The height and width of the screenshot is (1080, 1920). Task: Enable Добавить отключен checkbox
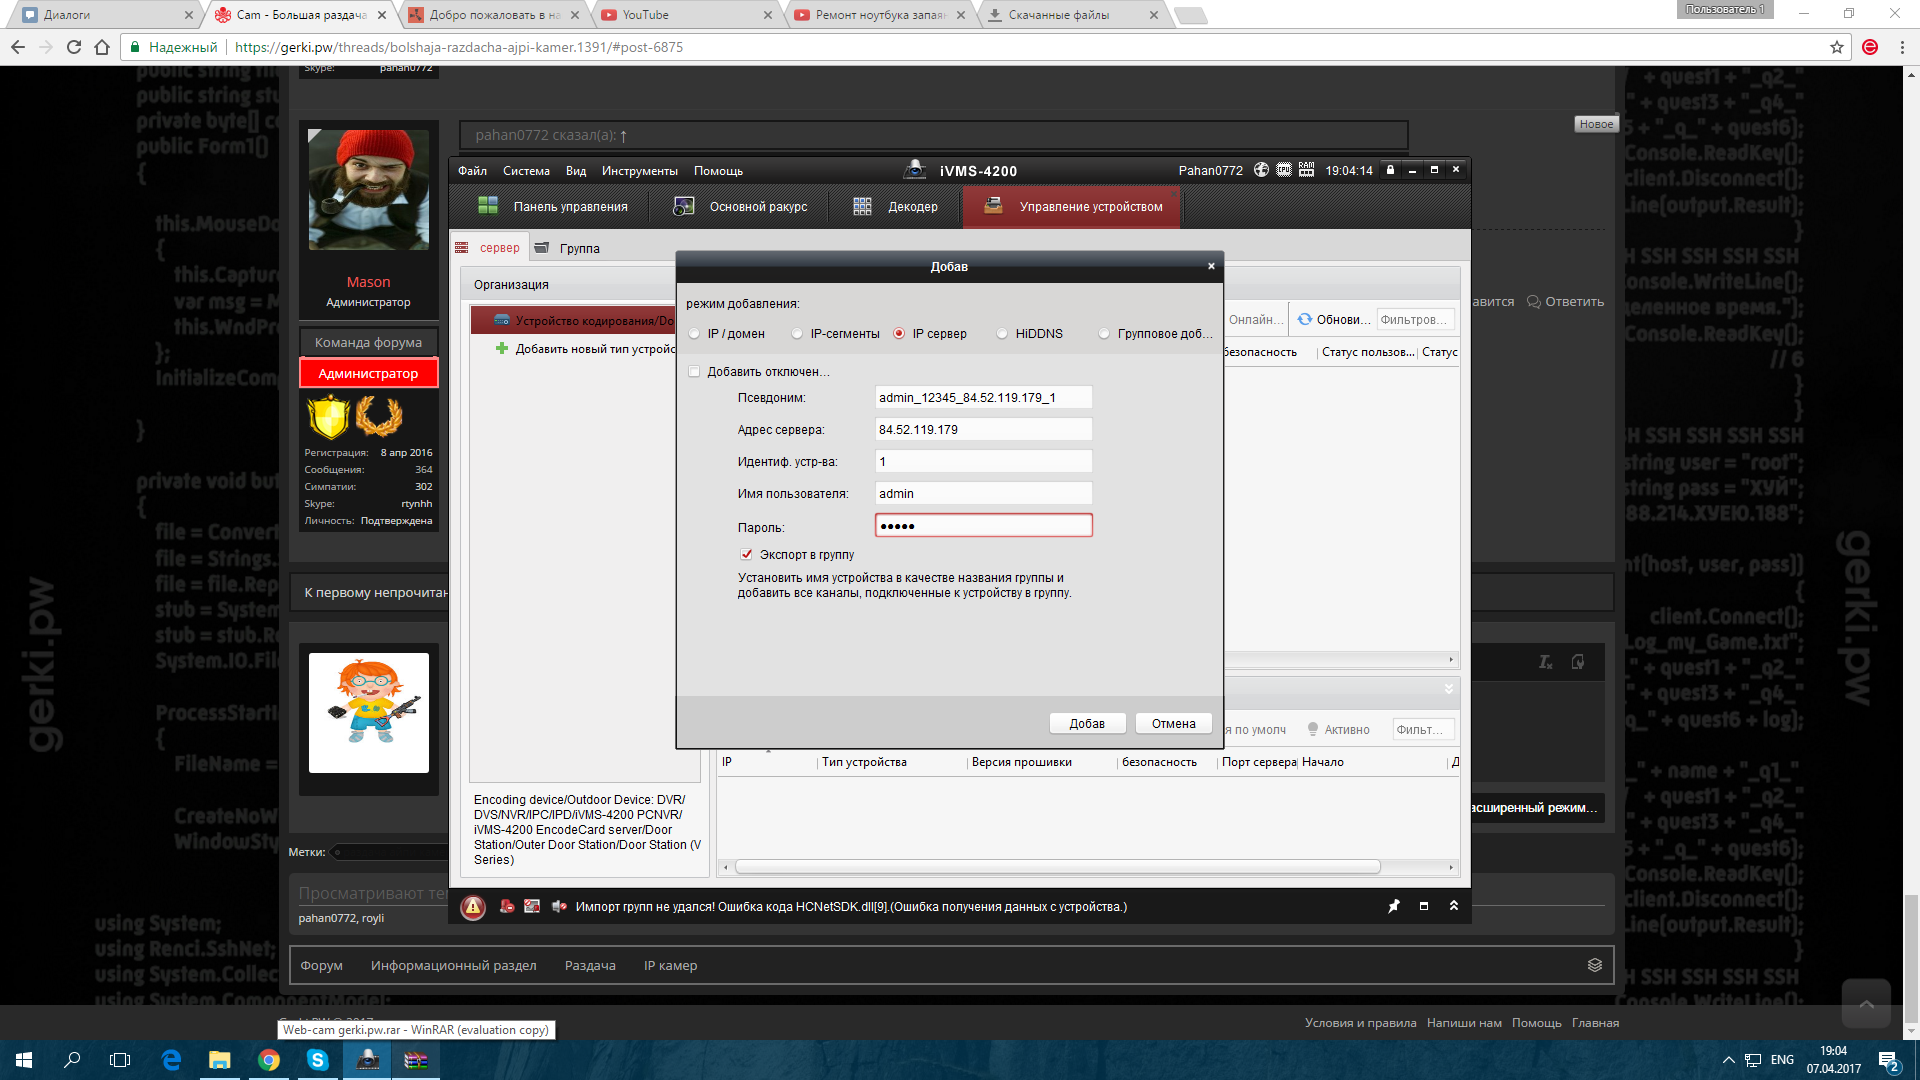695,372
